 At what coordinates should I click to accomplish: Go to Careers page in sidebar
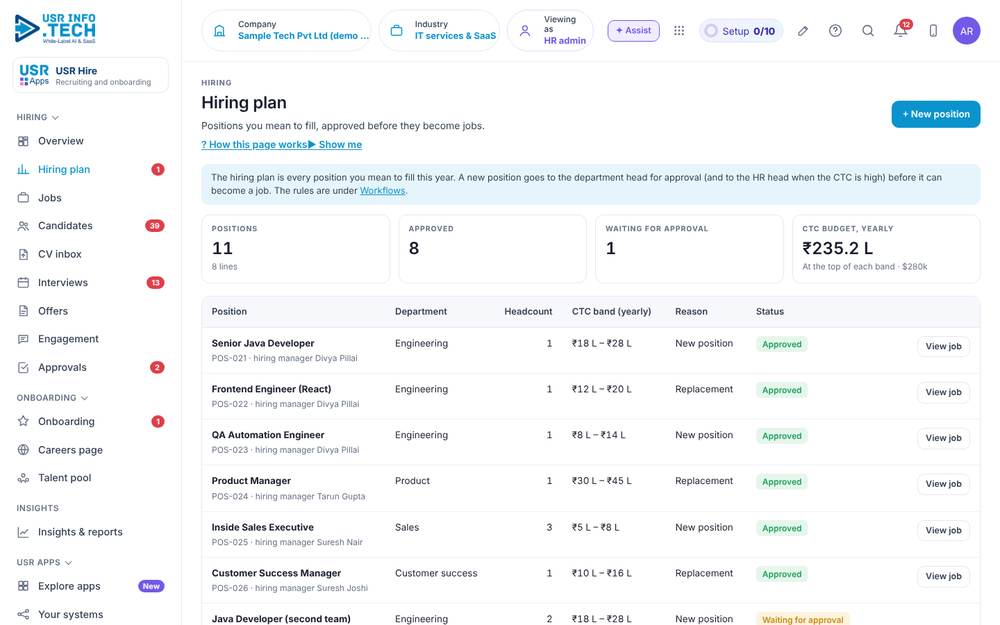[x=91, y=450]
